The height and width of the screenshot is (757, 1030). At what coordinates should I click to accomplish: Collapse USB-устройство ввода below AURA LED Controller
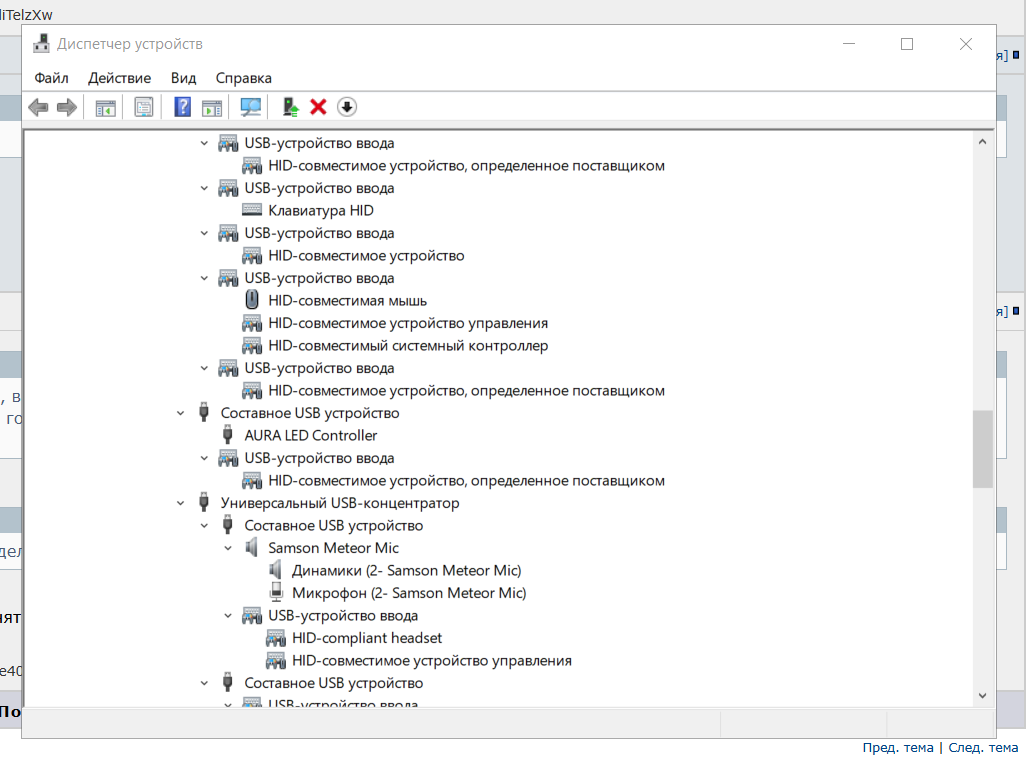[x=204, y=458]
